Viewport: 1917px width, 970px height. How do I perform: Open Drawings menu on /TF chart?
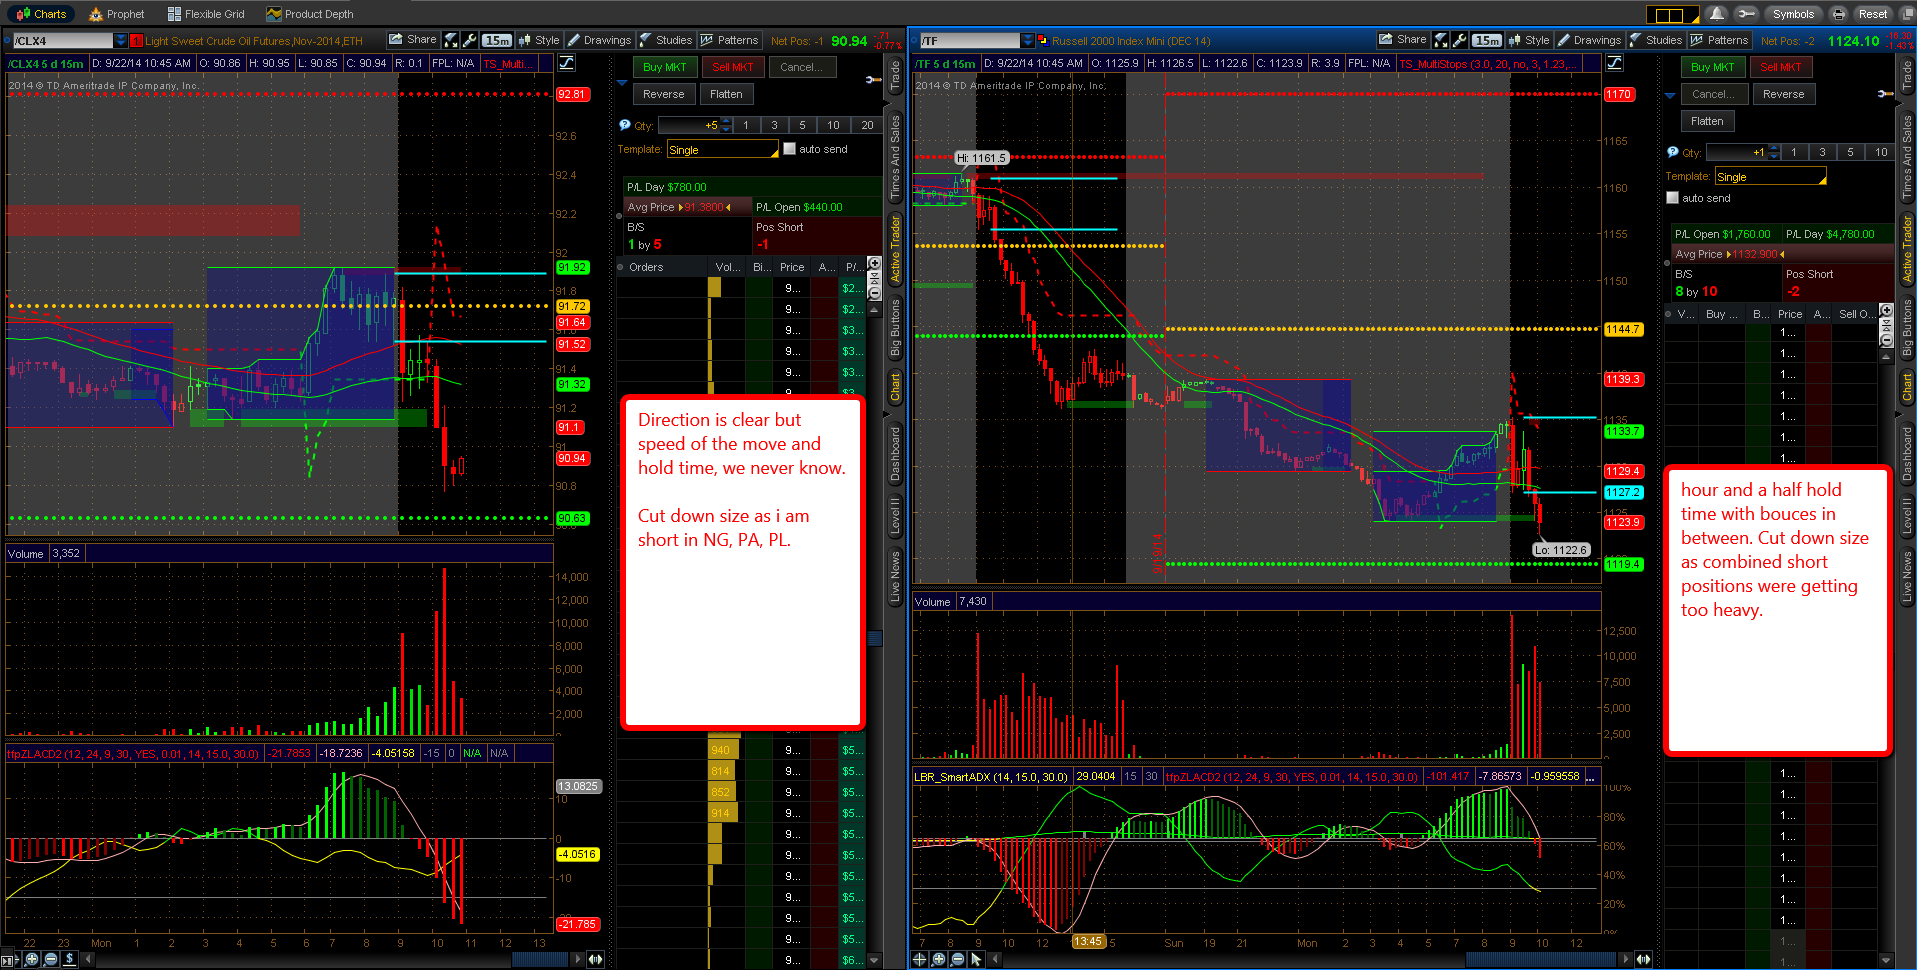[1588, 40]
